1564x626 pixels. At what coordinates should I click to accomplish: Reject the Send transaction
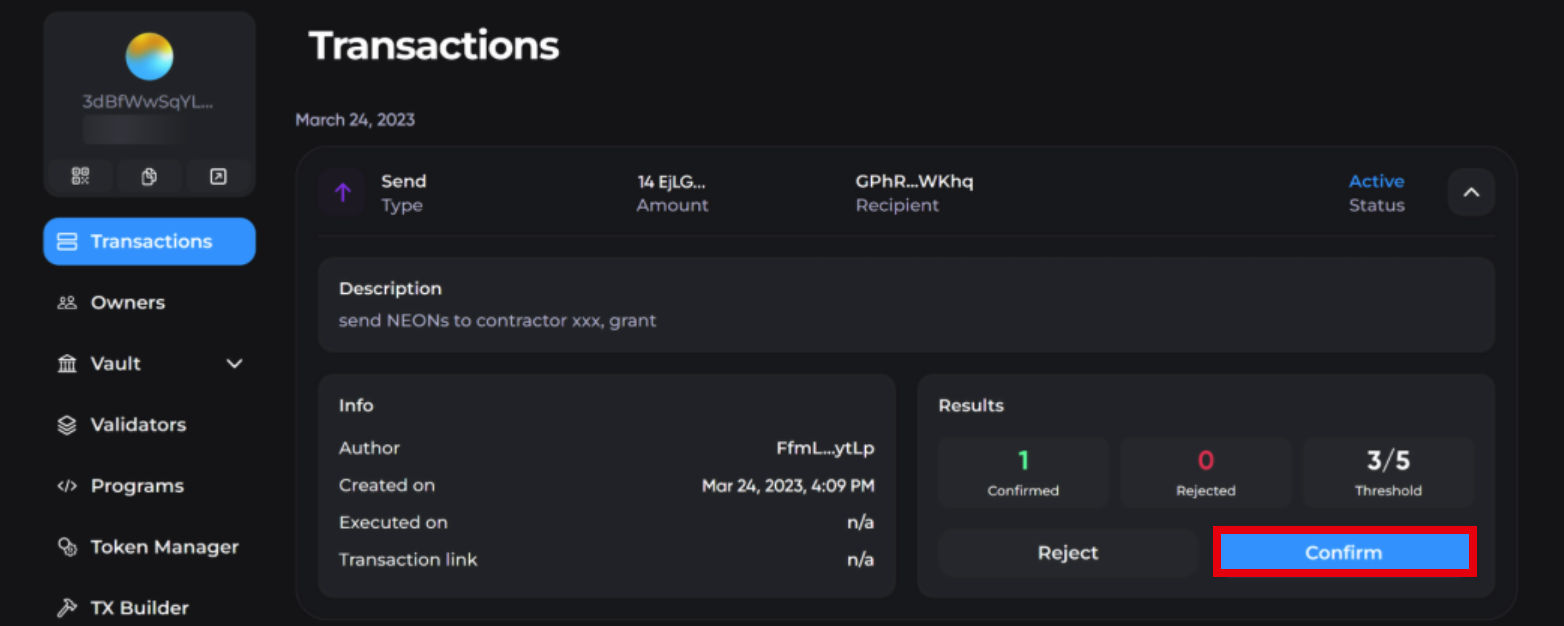click(x=1068, y=553)
